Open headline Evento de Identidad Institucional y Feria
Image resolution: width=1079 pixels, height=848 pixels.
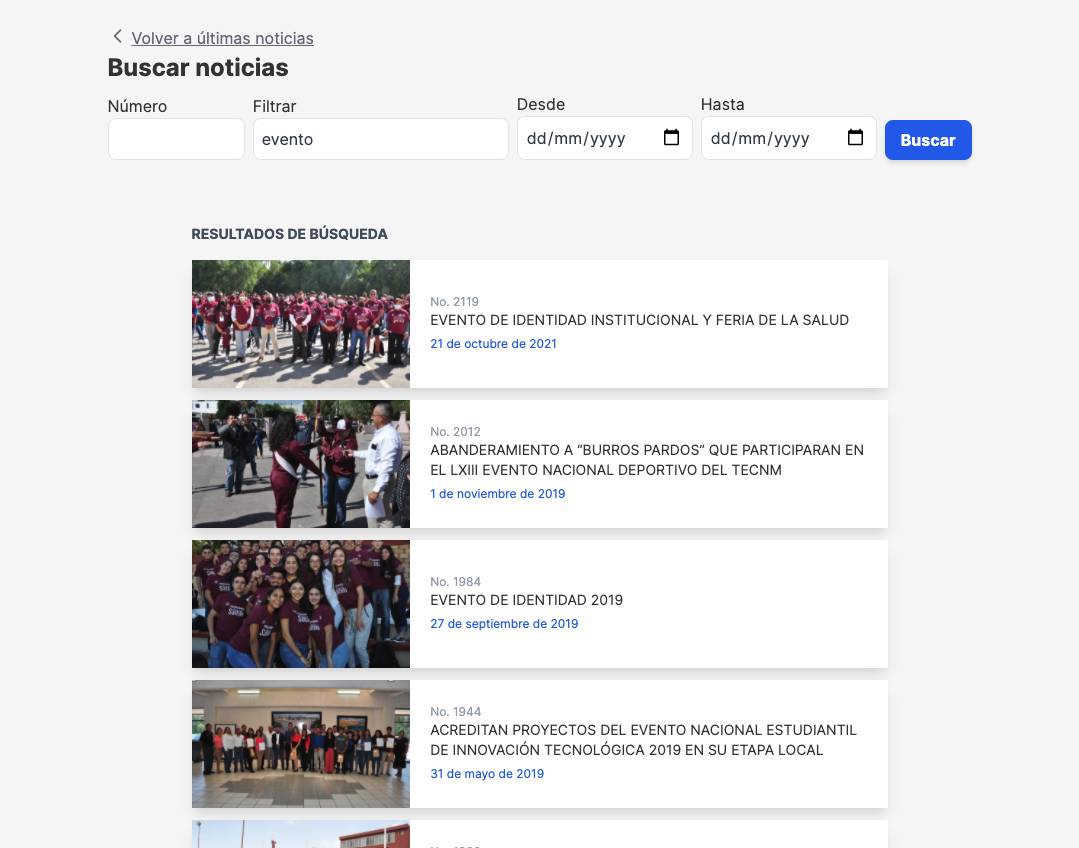pyautogui.click(x=639, y=320)
